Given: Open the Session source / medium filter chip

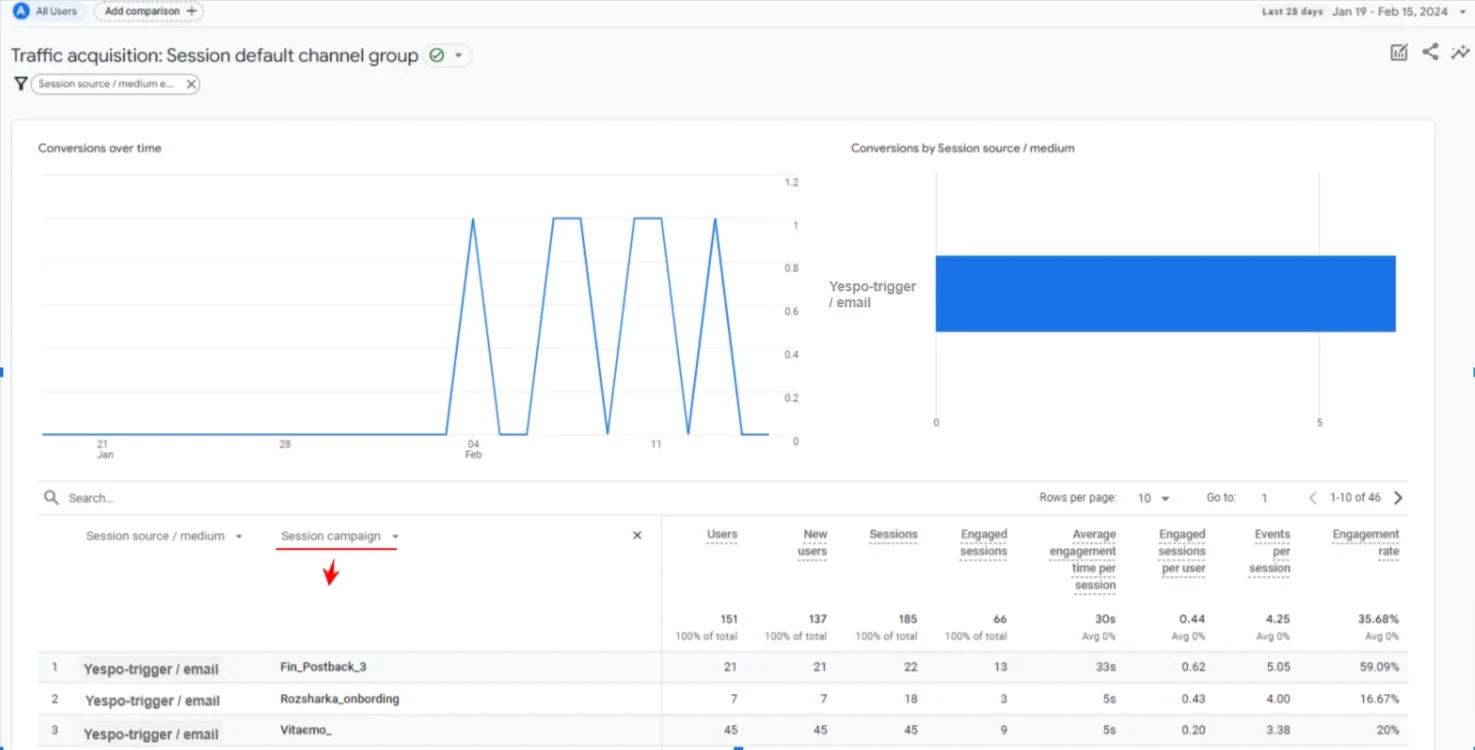Looking at the screenshot, I should pyautogui.click(x=106, y=84).
